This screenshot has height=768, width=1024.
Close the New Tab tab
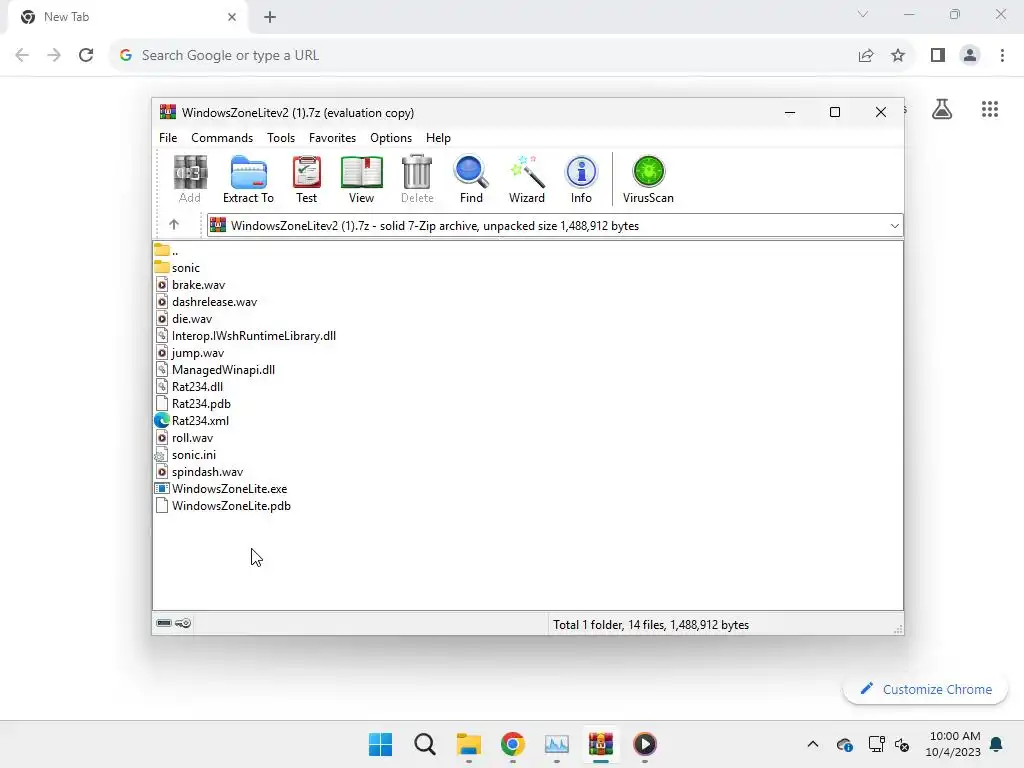232,17
